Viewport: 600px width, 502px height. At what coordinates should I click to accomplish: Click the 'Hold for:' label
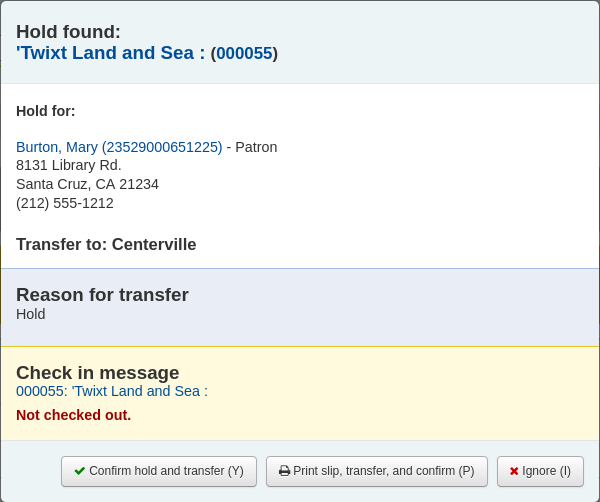click(46, 111)
